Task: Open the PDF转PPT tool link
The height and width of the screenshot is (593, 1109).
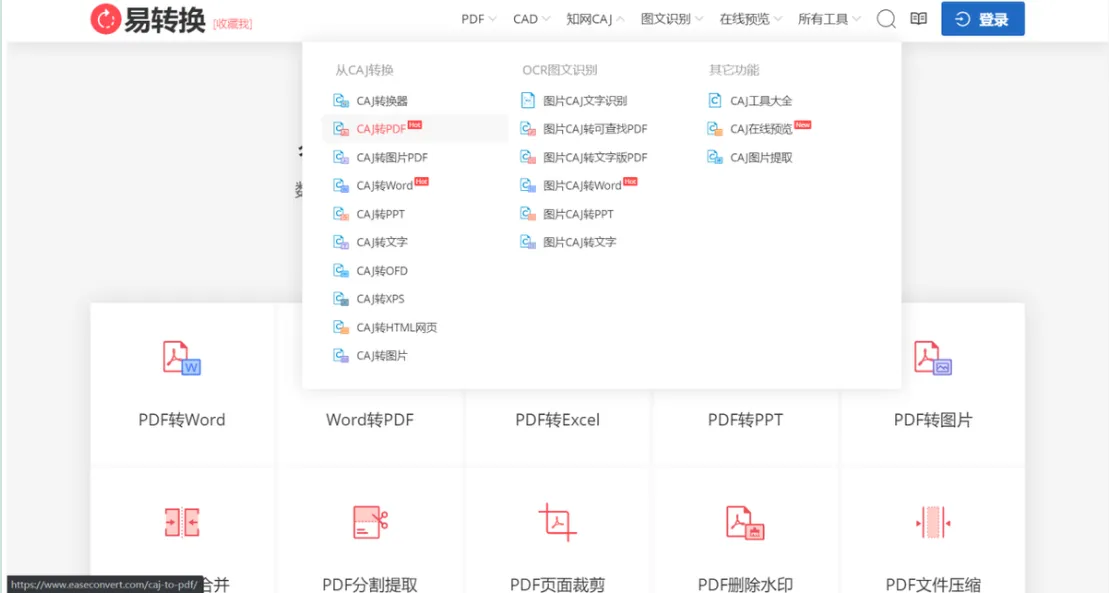Action: click(x=745, y=420)
